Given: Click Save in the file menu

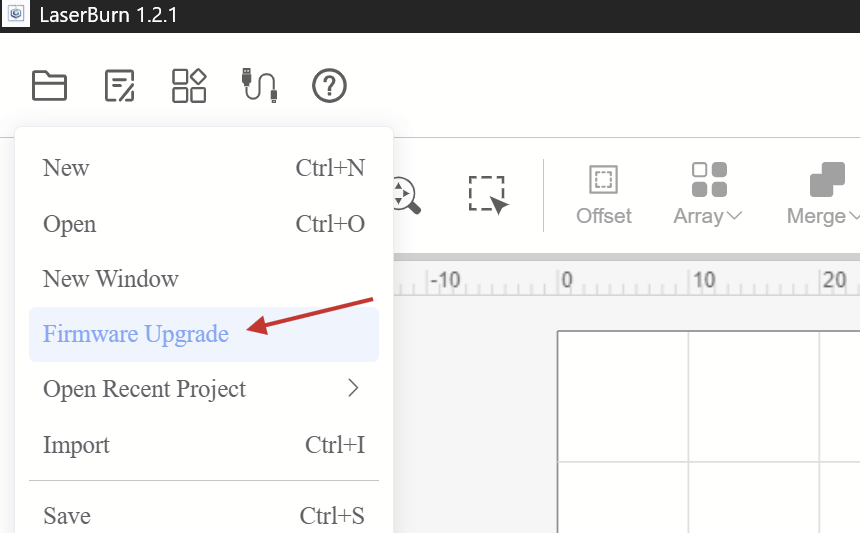Looking at the screenshot, I should click(x=67, y=516).
